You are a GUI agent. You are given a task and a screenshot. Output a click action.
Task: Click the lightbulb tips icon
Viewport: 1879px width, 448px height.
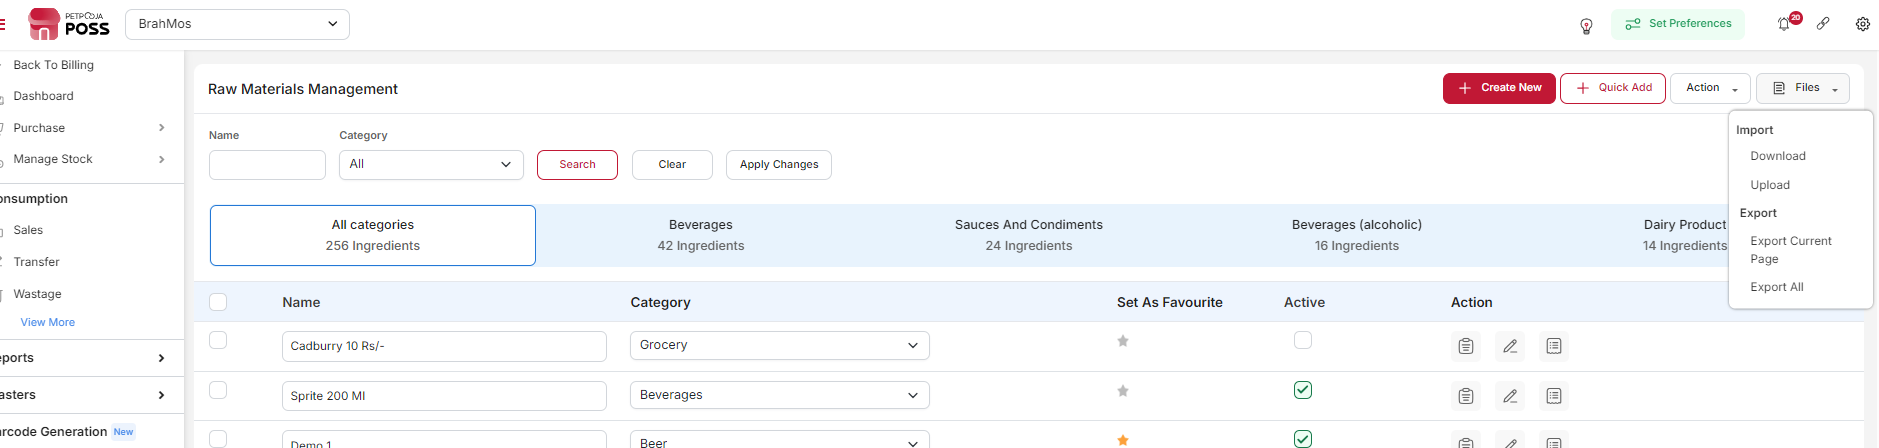click(1586, 26)
